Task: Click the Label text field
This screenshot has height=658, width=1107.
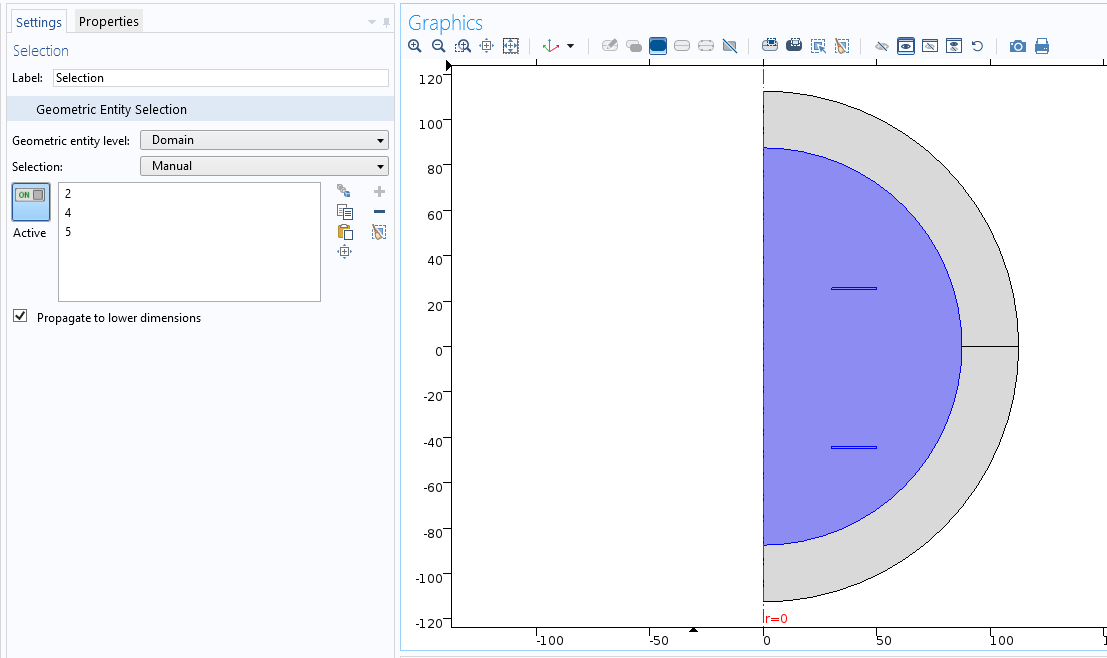Action: click(x=220, y=78)
